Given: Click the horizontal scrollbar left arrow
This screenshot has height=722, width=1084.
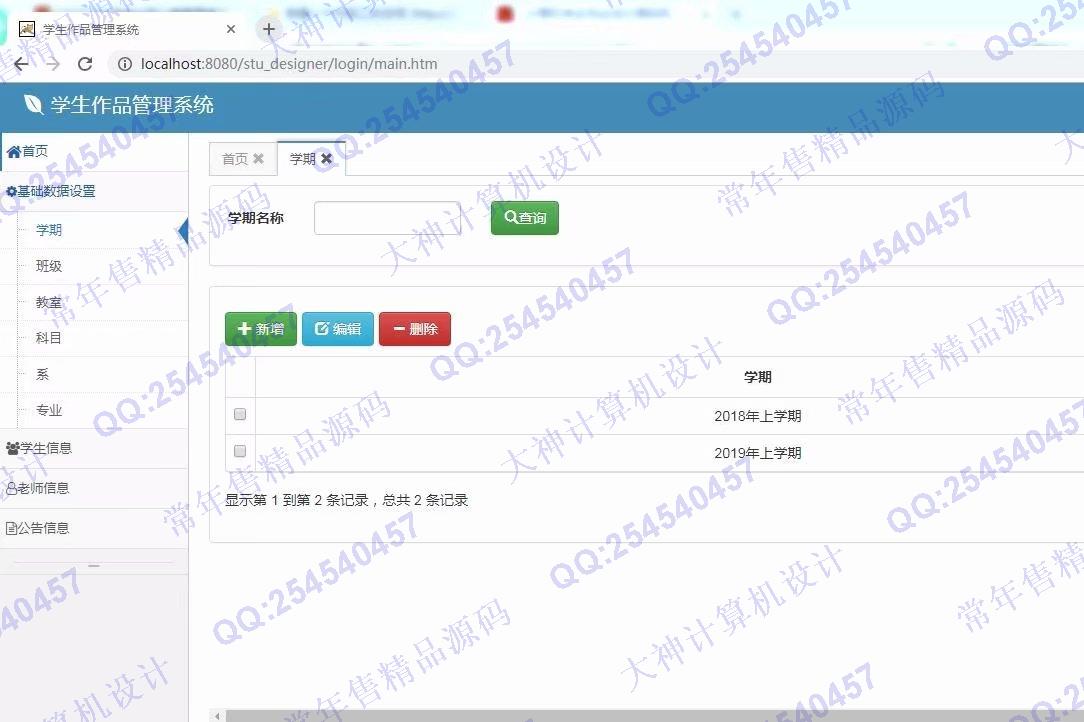Looking at the screenshot, I should coord(217,716).
